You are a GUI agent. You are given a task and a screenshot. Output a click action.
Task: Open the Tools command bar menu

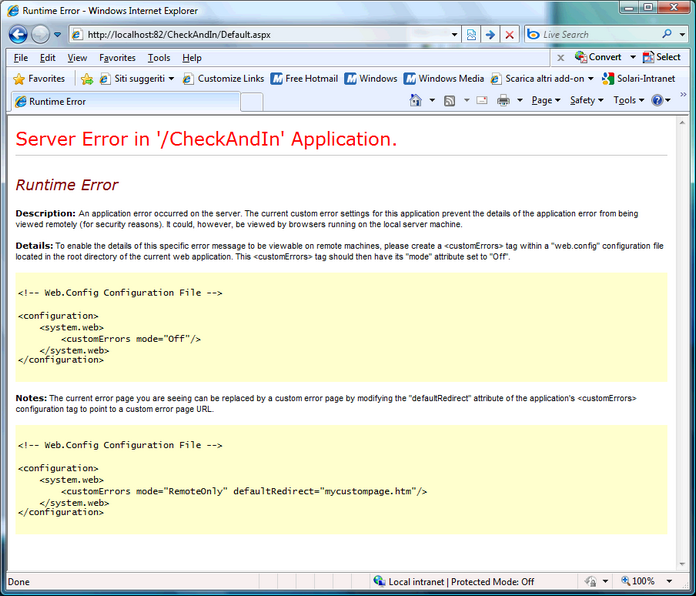pos(629,100)
